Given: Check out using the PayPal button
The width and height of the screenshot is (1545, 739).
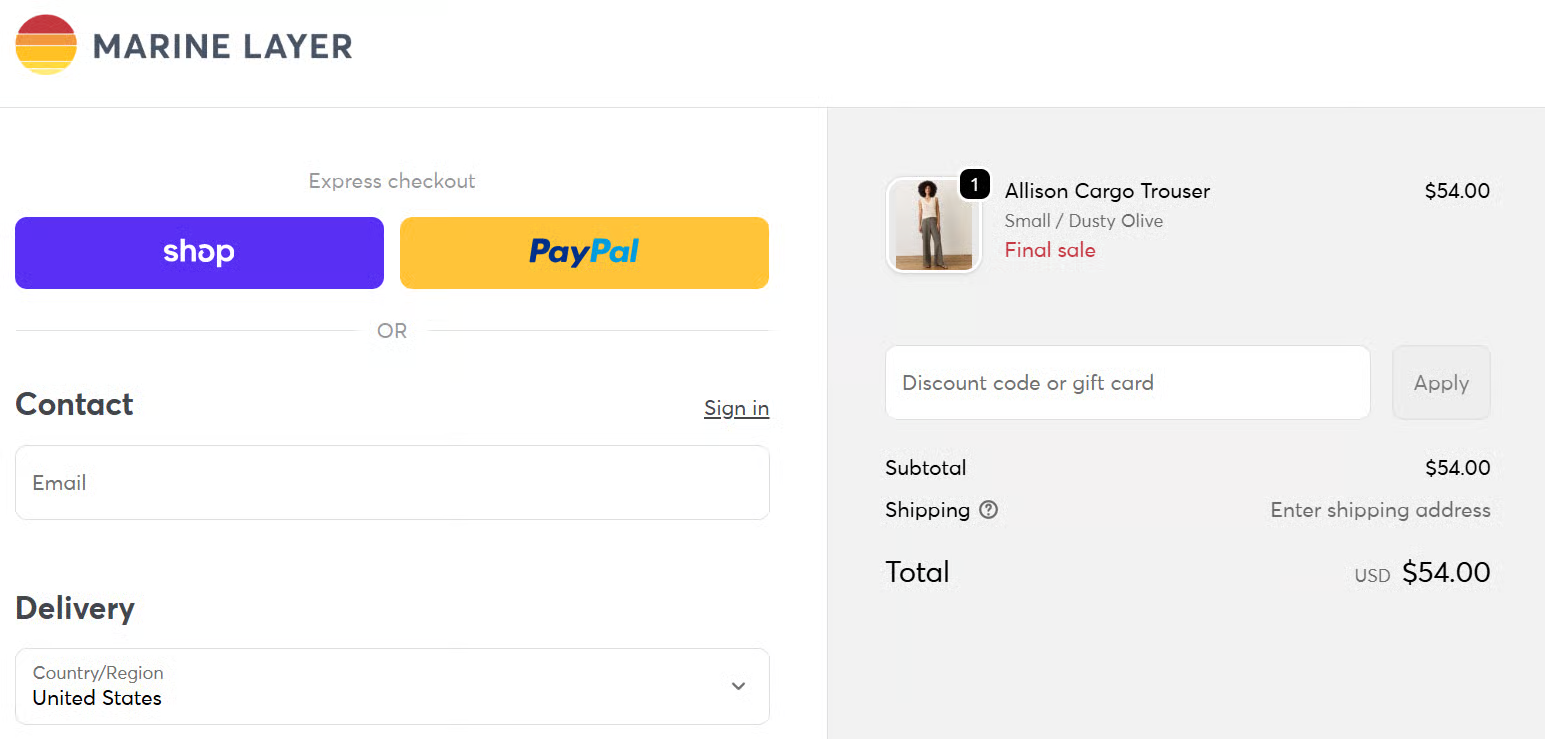Looking at the screenshot, I should coord(584,253).
